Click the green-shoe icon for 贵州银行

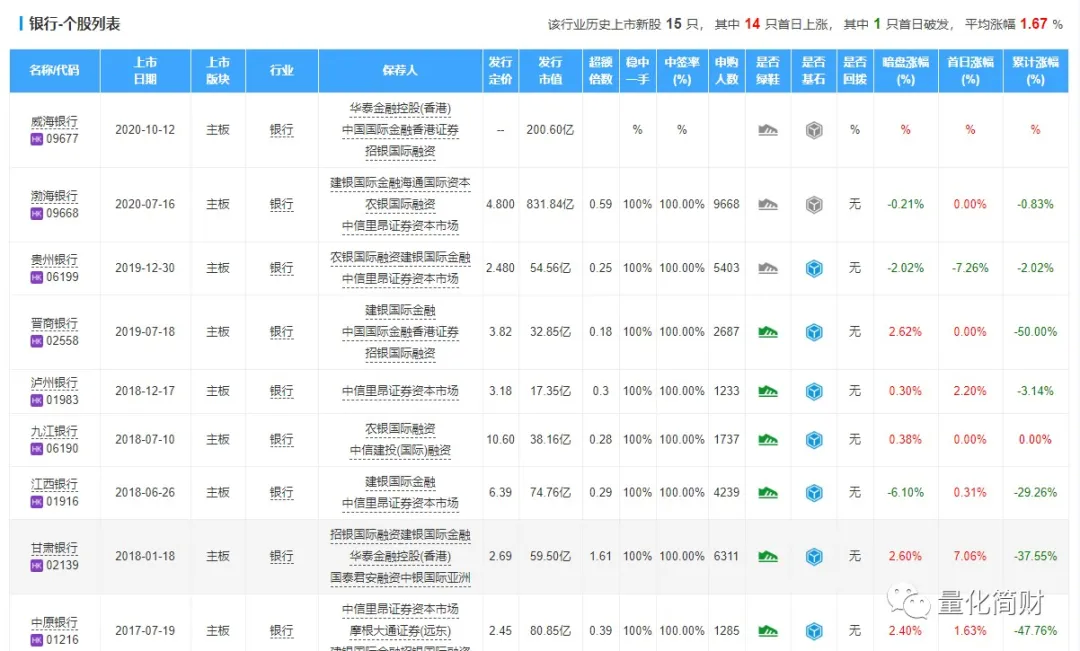[767, 268]
